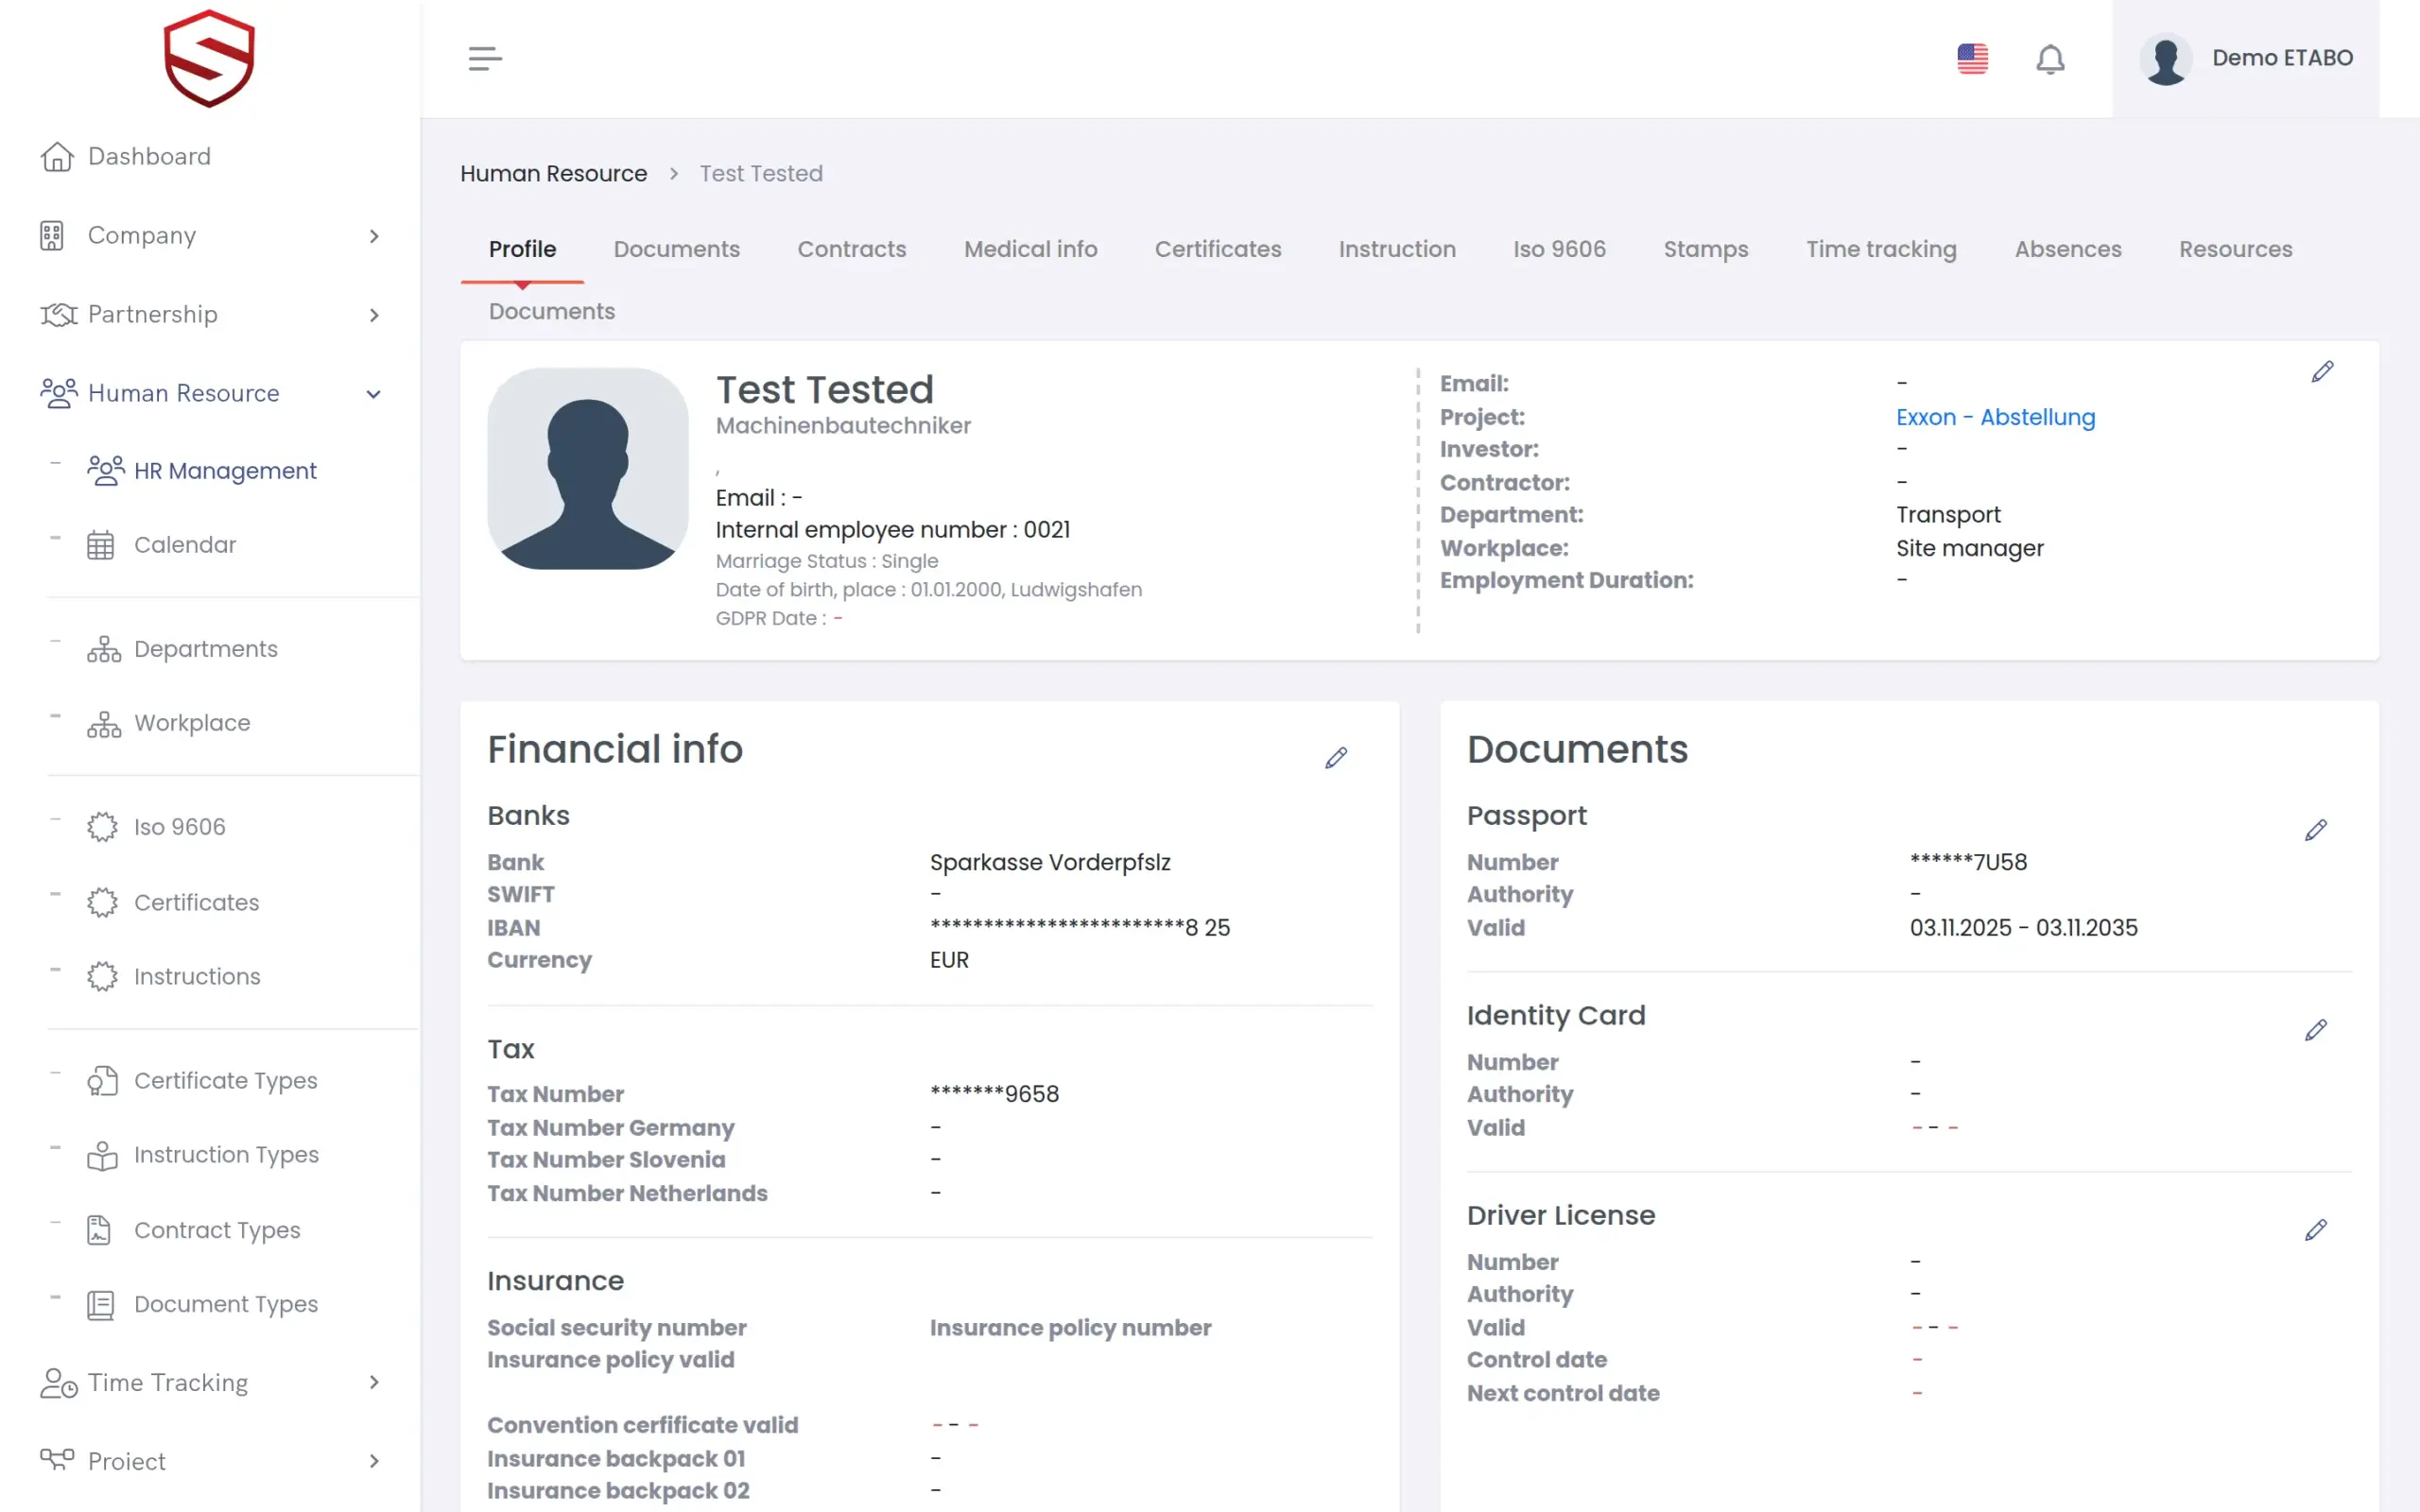
Task: Go to Dashboard in sidebar
Action: (x=125, y=157)
